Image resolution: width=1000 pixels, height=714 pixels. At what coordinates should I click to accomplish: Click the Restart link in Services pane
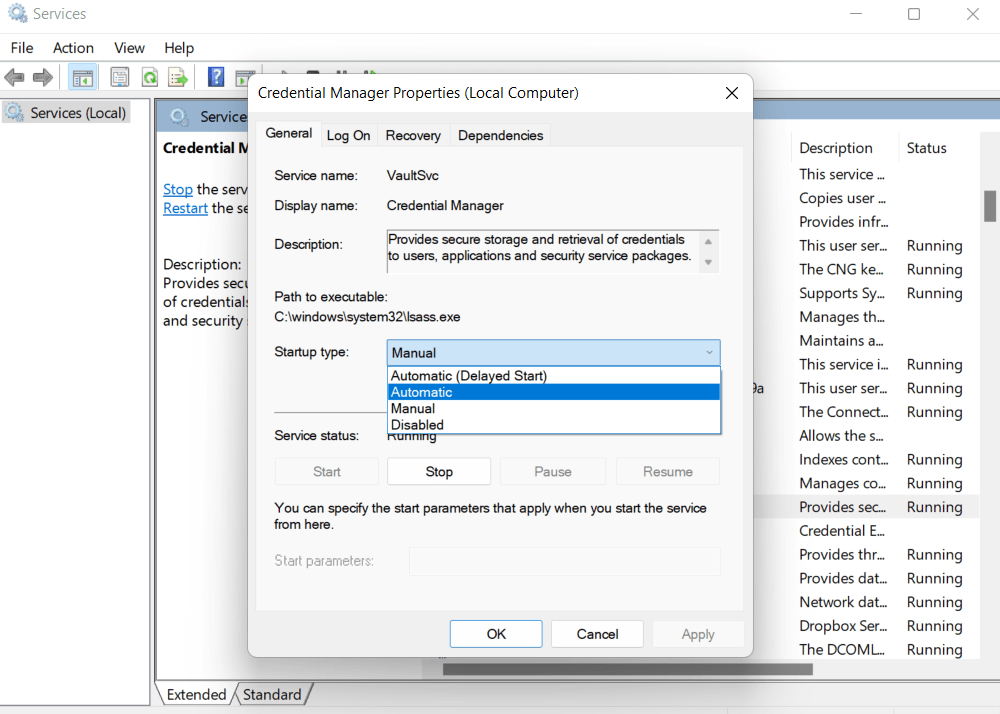[186, 208]
